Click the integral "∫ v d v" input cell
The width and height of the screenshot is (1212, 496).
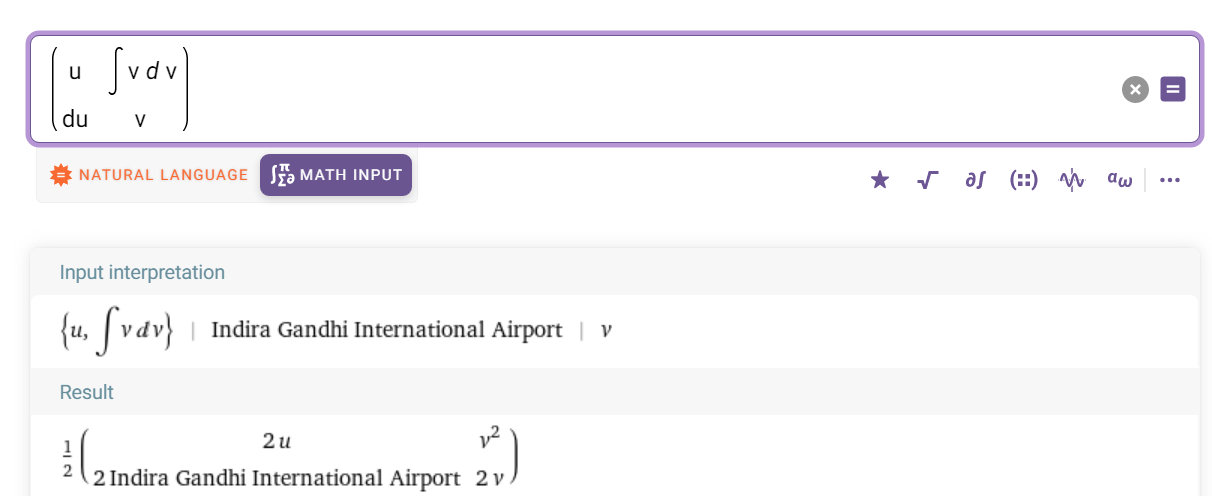pos(143,72)
